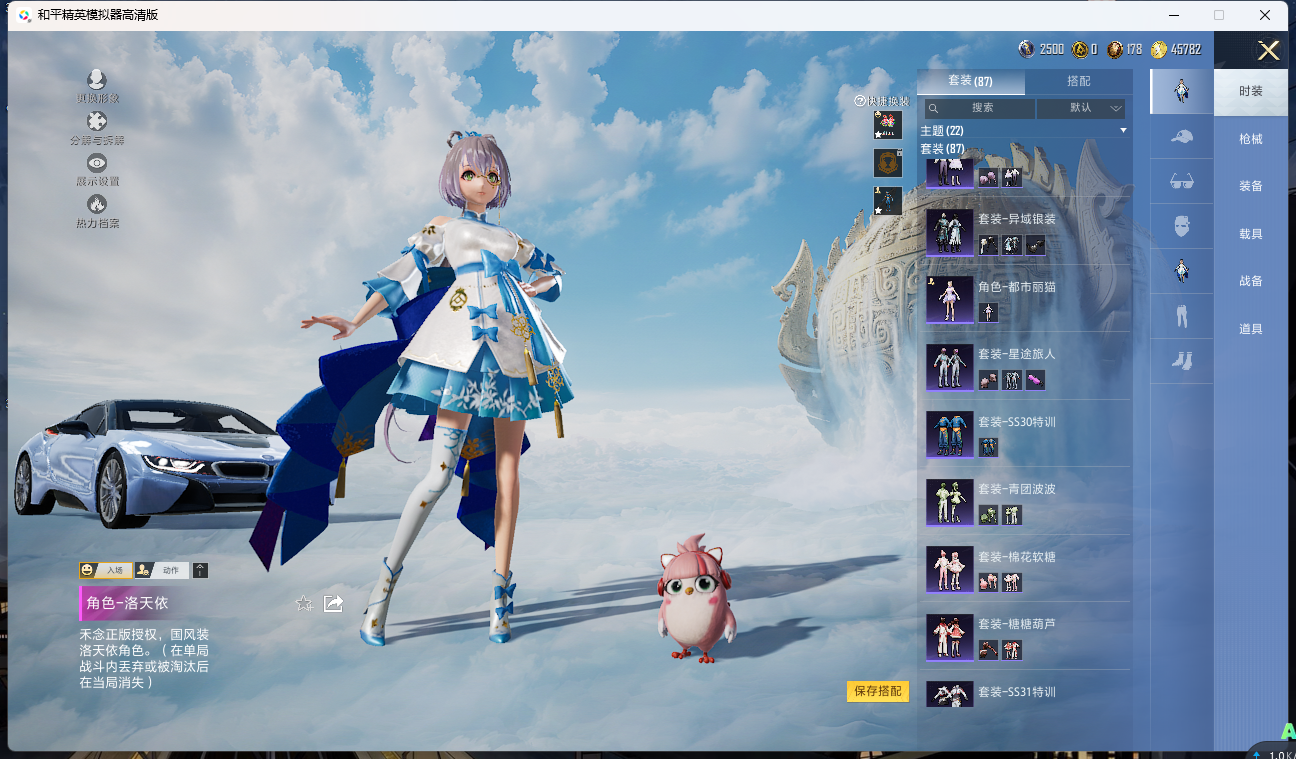Image resolution: width=1296 pixels, height=759 pixels.
Task: Toggle the eye-shaped 展示设置 display settings
Action: [x=96, y=162]
